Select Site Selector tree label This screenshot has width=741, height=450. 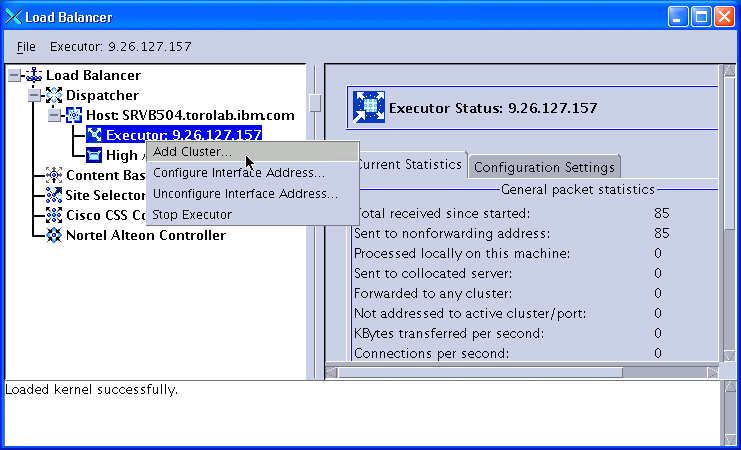coord(105,195)
